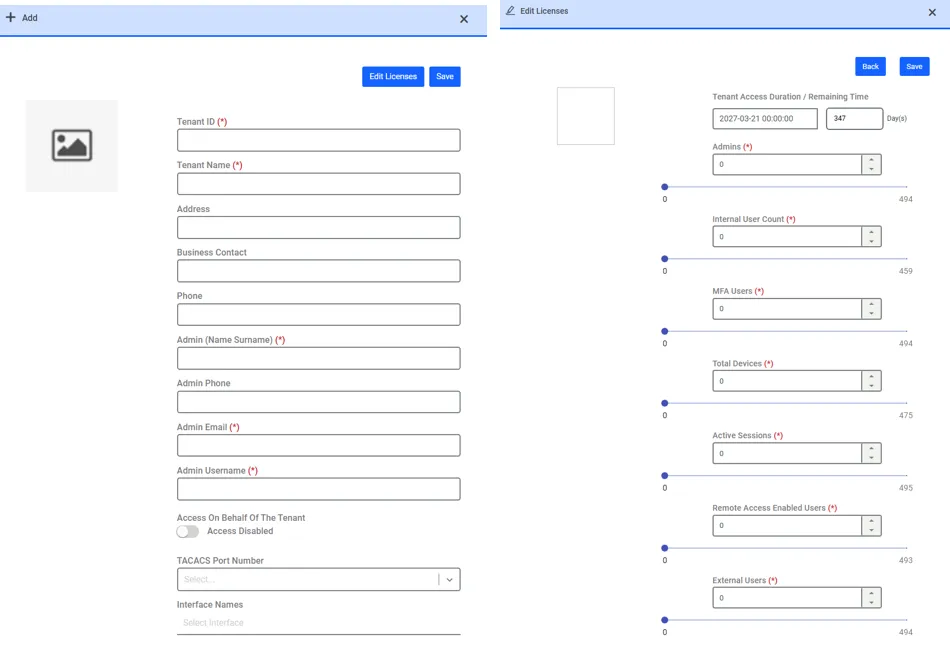The image size is (950, 669).
Task: Decrease MFA Users with down arrow
Action: click(x=871, y=313)
